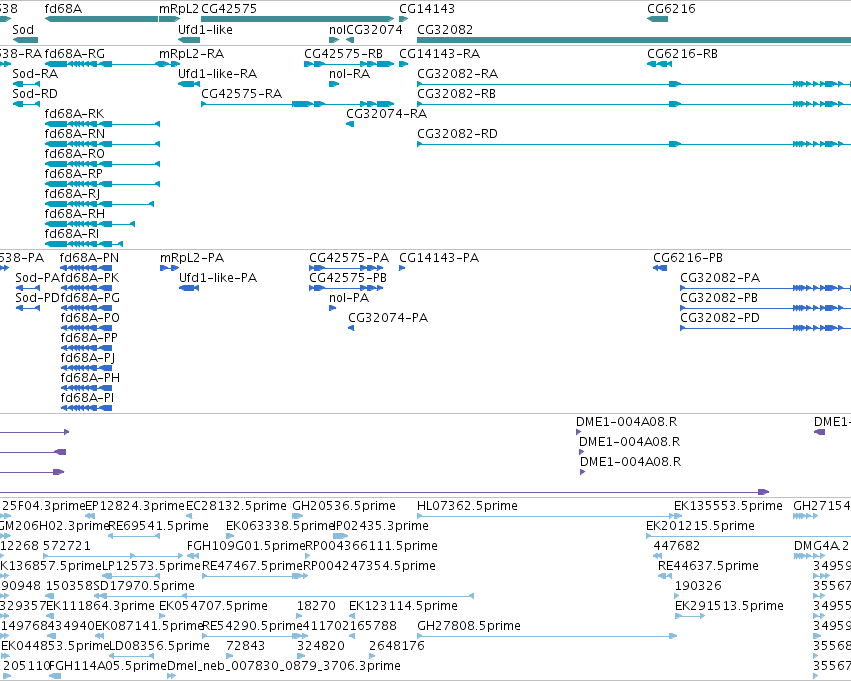Image resolution: width=851 pixels, height=681 pixels.
Task: Open the CG32082-RB transcript label
Action: coord(456,94)
